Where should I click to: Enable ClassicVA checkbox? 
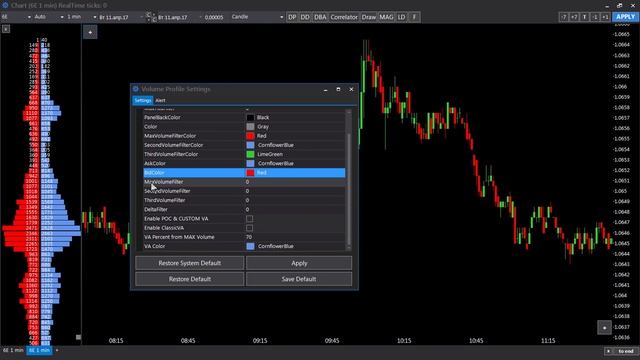pos(249,228)
